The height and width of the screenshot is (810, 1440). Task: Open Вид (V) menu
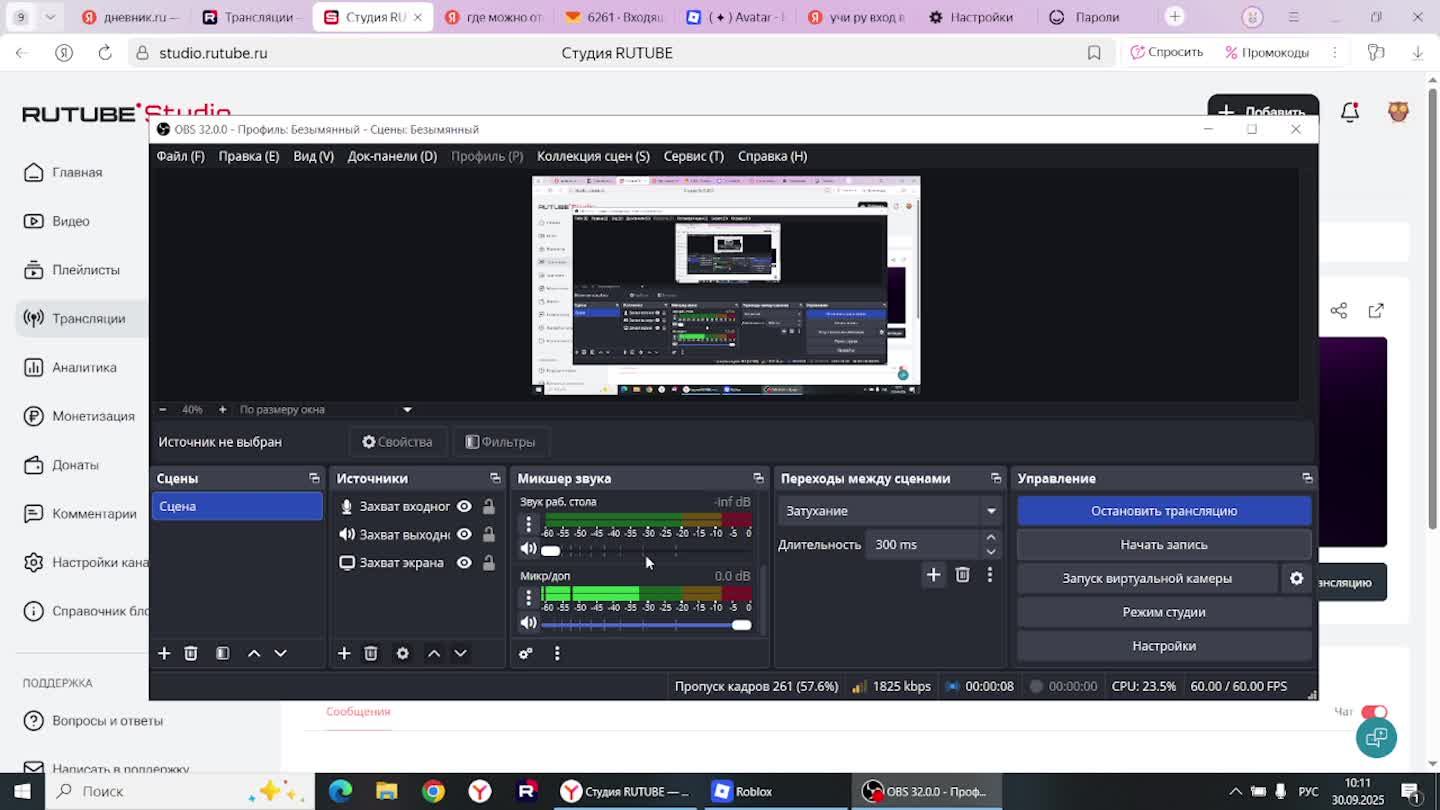tap(313, 156)
